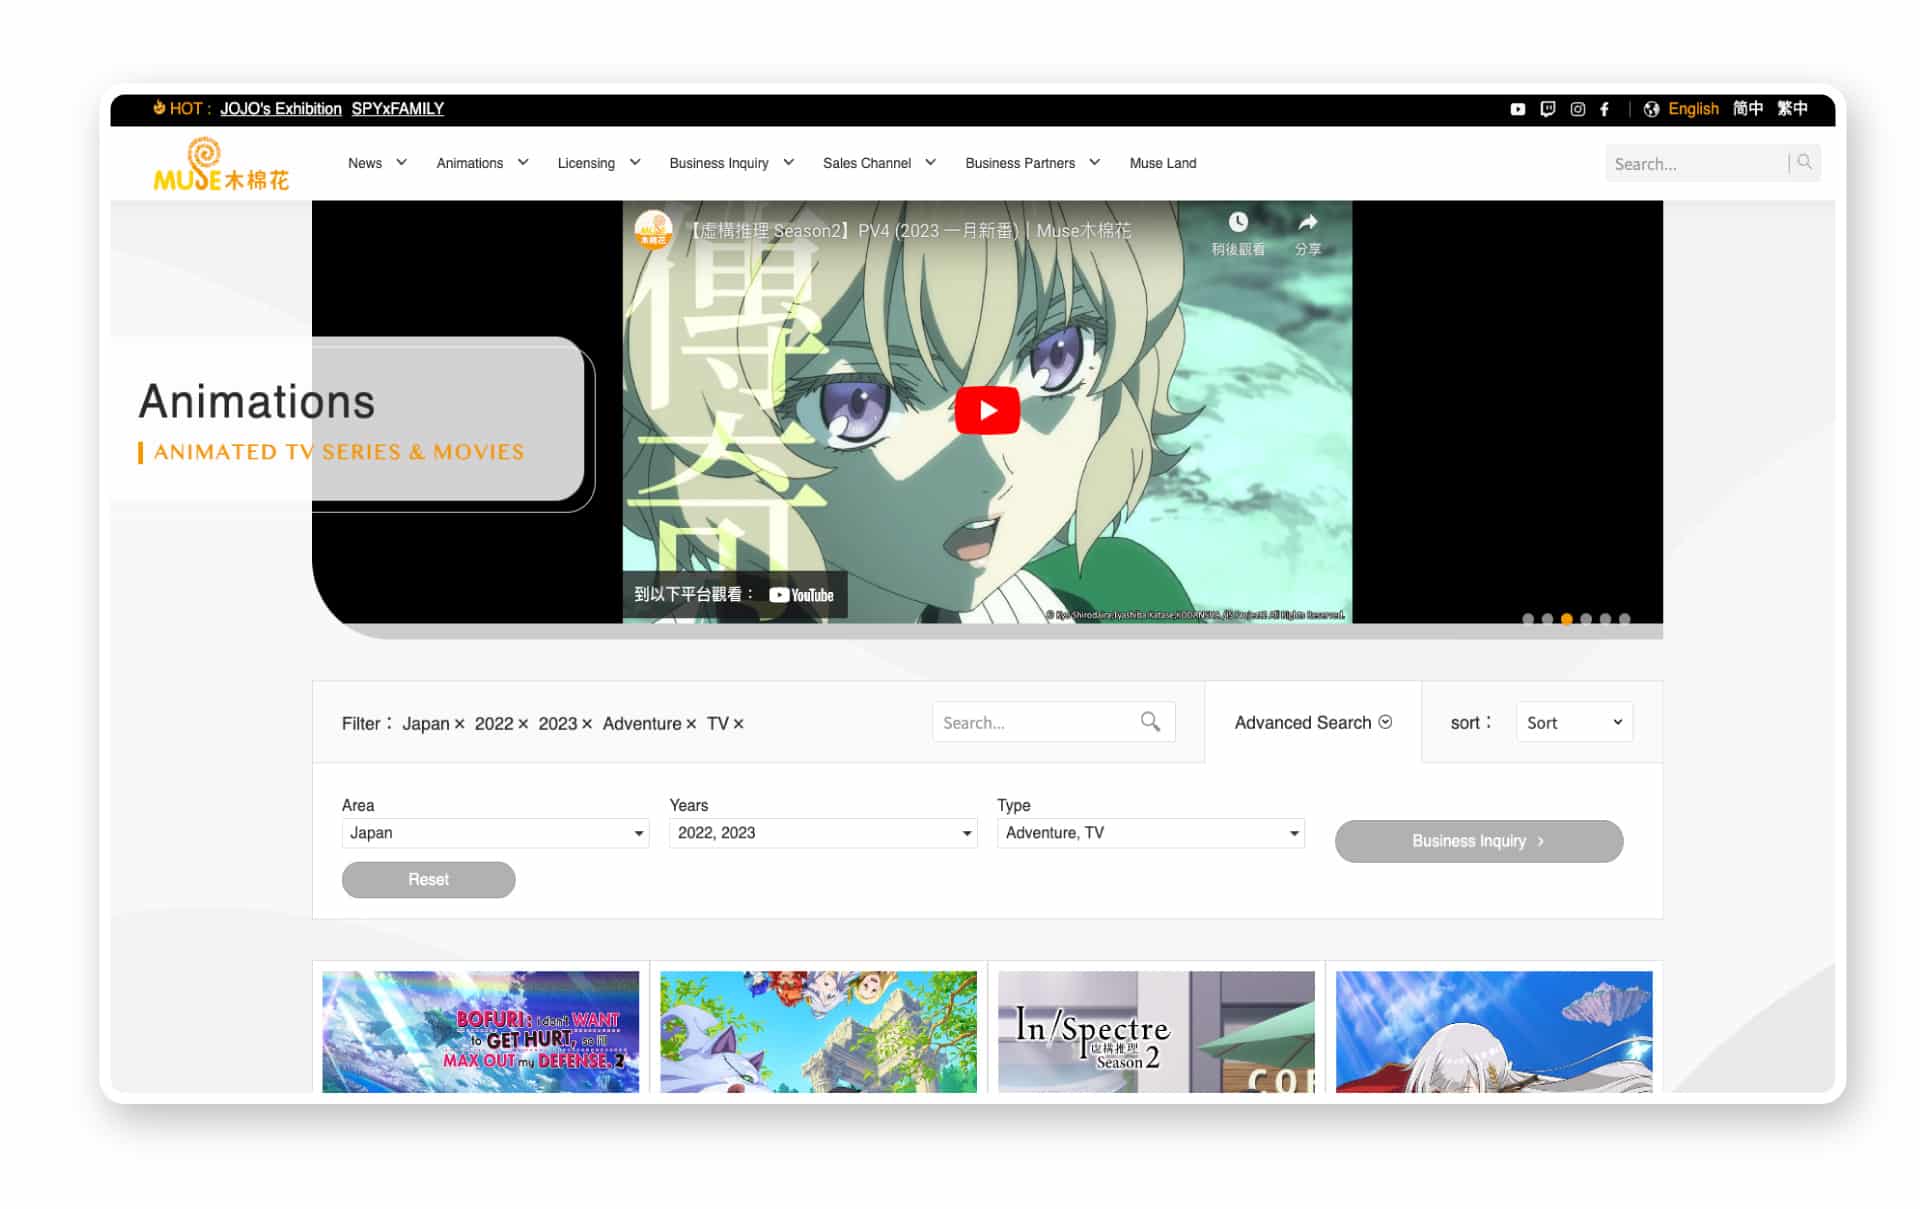Image resolution: width=1920 pixels, height=1209 pixels.
Task: Click the Watch Later clock icon on video
Action: [x=1238, y=222]
